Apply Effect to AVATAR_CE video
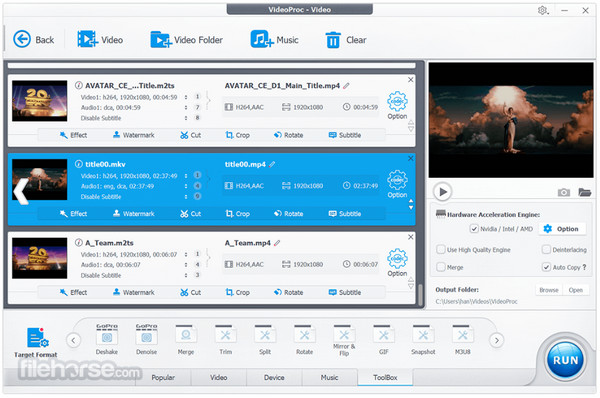This screenshot has height=398, width=600. click(73, 135)
